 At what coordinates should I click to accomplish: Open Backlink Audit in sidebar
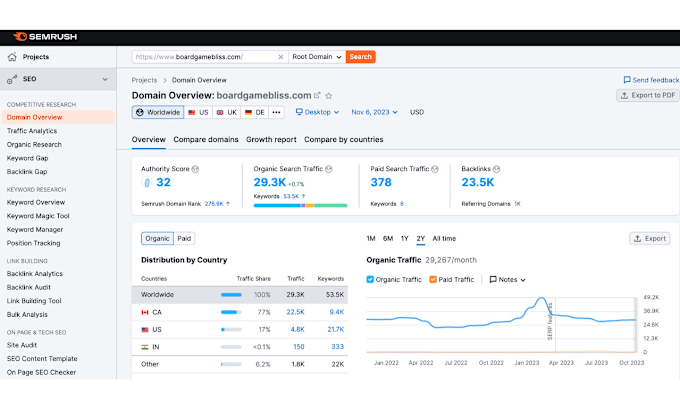pos(29,287)
